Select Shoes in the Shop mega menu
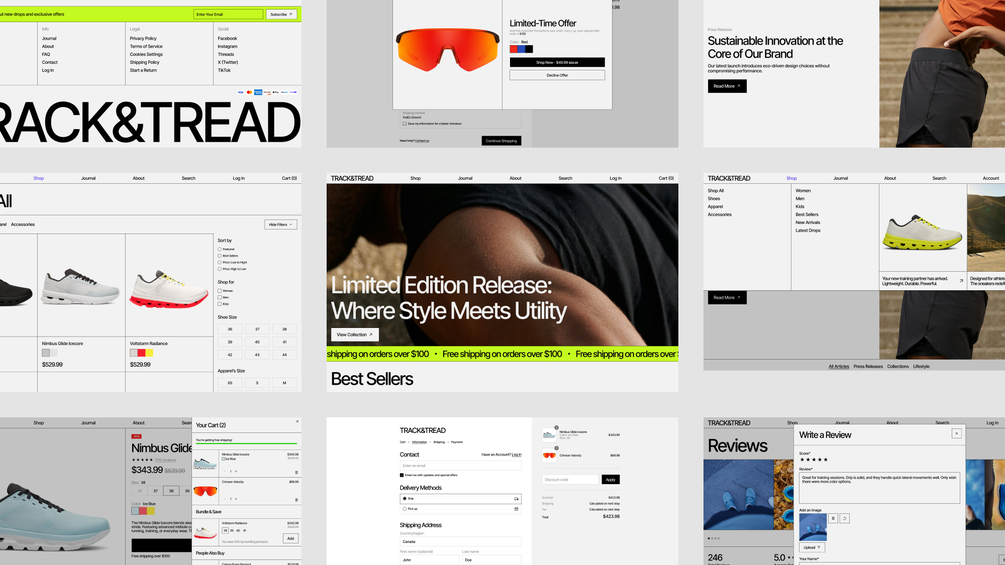 point(713,199)
